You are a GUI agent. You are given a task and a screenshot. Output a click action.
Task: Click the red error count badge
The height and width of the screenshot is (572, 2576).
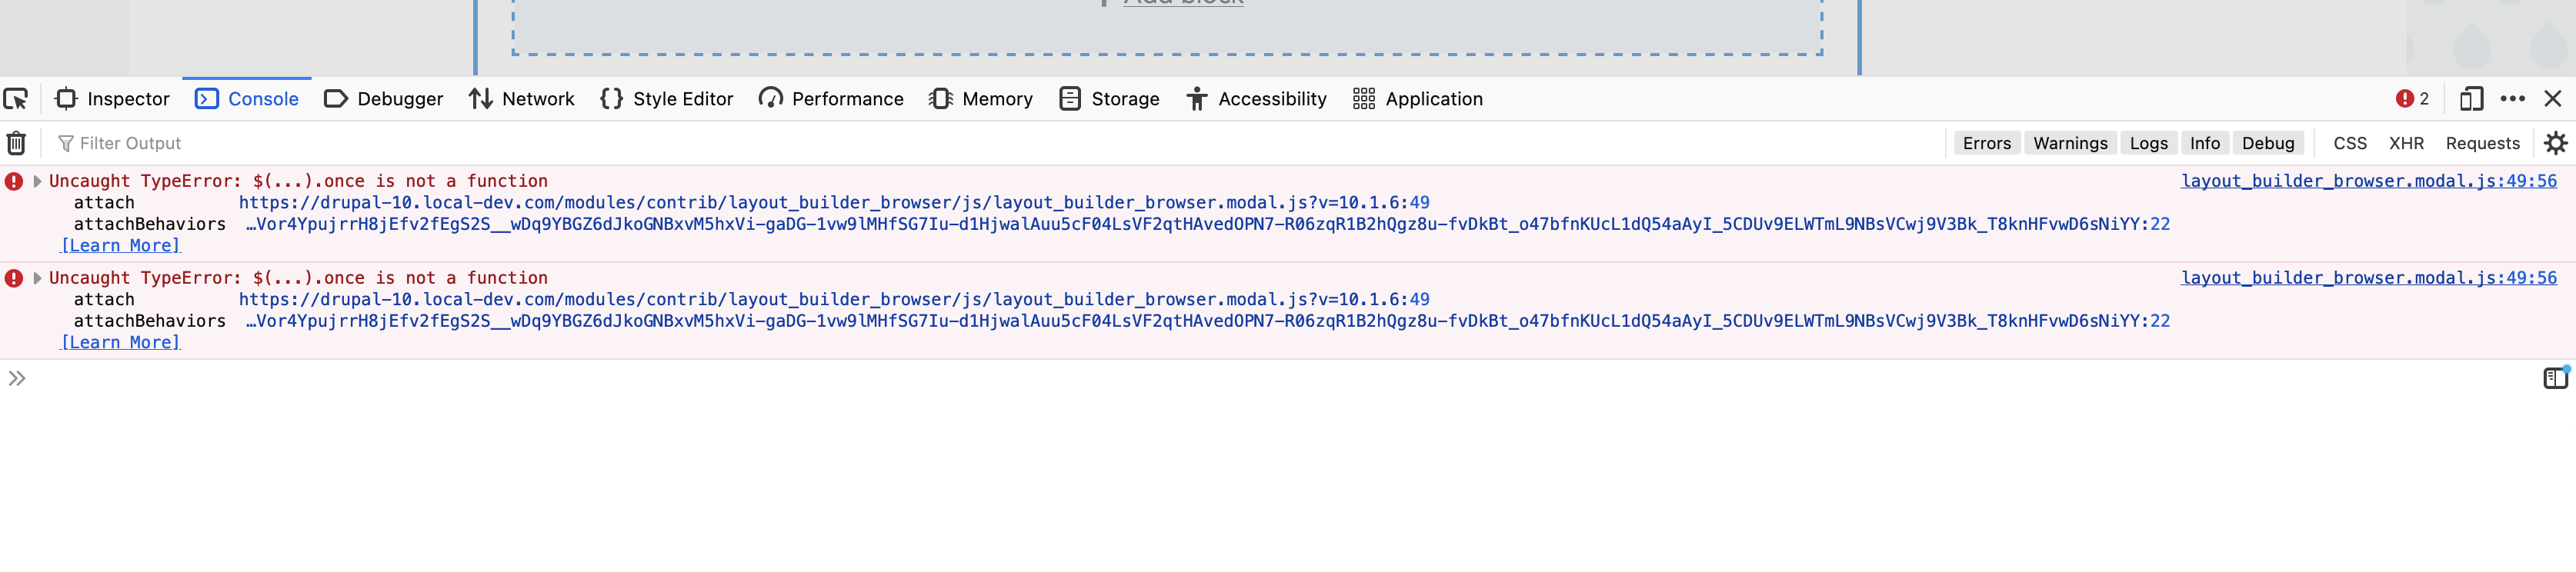pyautogui.click(x=2412, y=99)
